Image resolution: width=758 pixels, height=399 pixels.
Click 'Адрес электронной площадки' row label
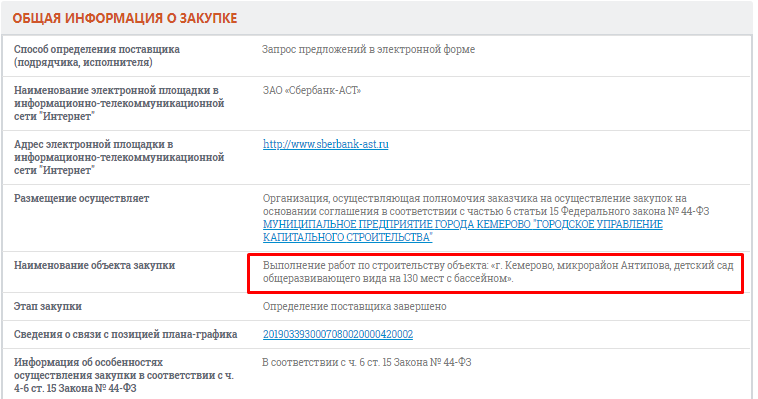[119, 157]
